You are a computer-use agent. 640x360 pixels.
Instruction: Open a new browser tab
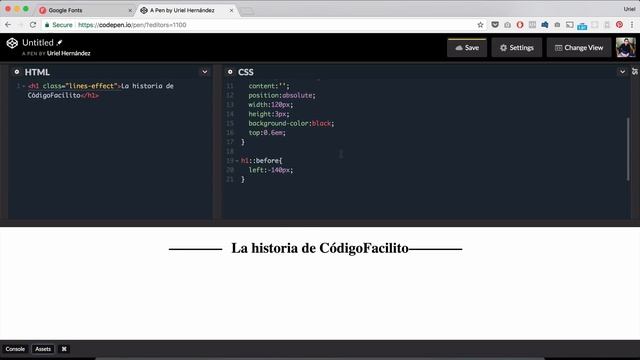[247, 11]
